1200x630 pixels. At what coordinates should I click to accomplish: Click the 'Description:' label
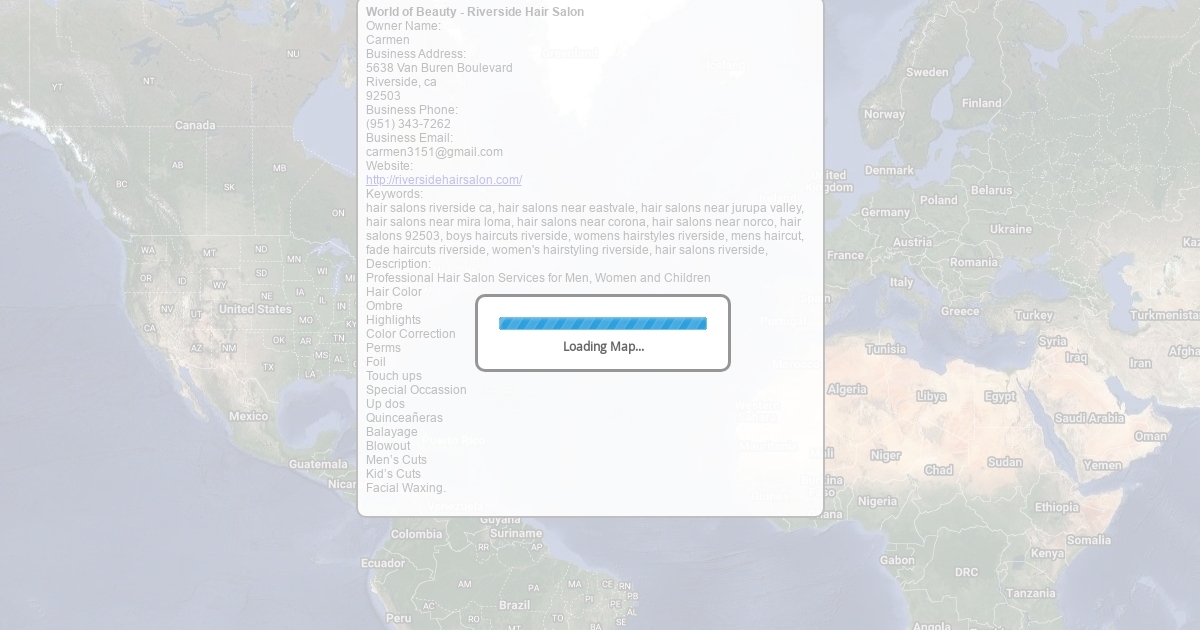pyautogui.click(x=398, y=264)
